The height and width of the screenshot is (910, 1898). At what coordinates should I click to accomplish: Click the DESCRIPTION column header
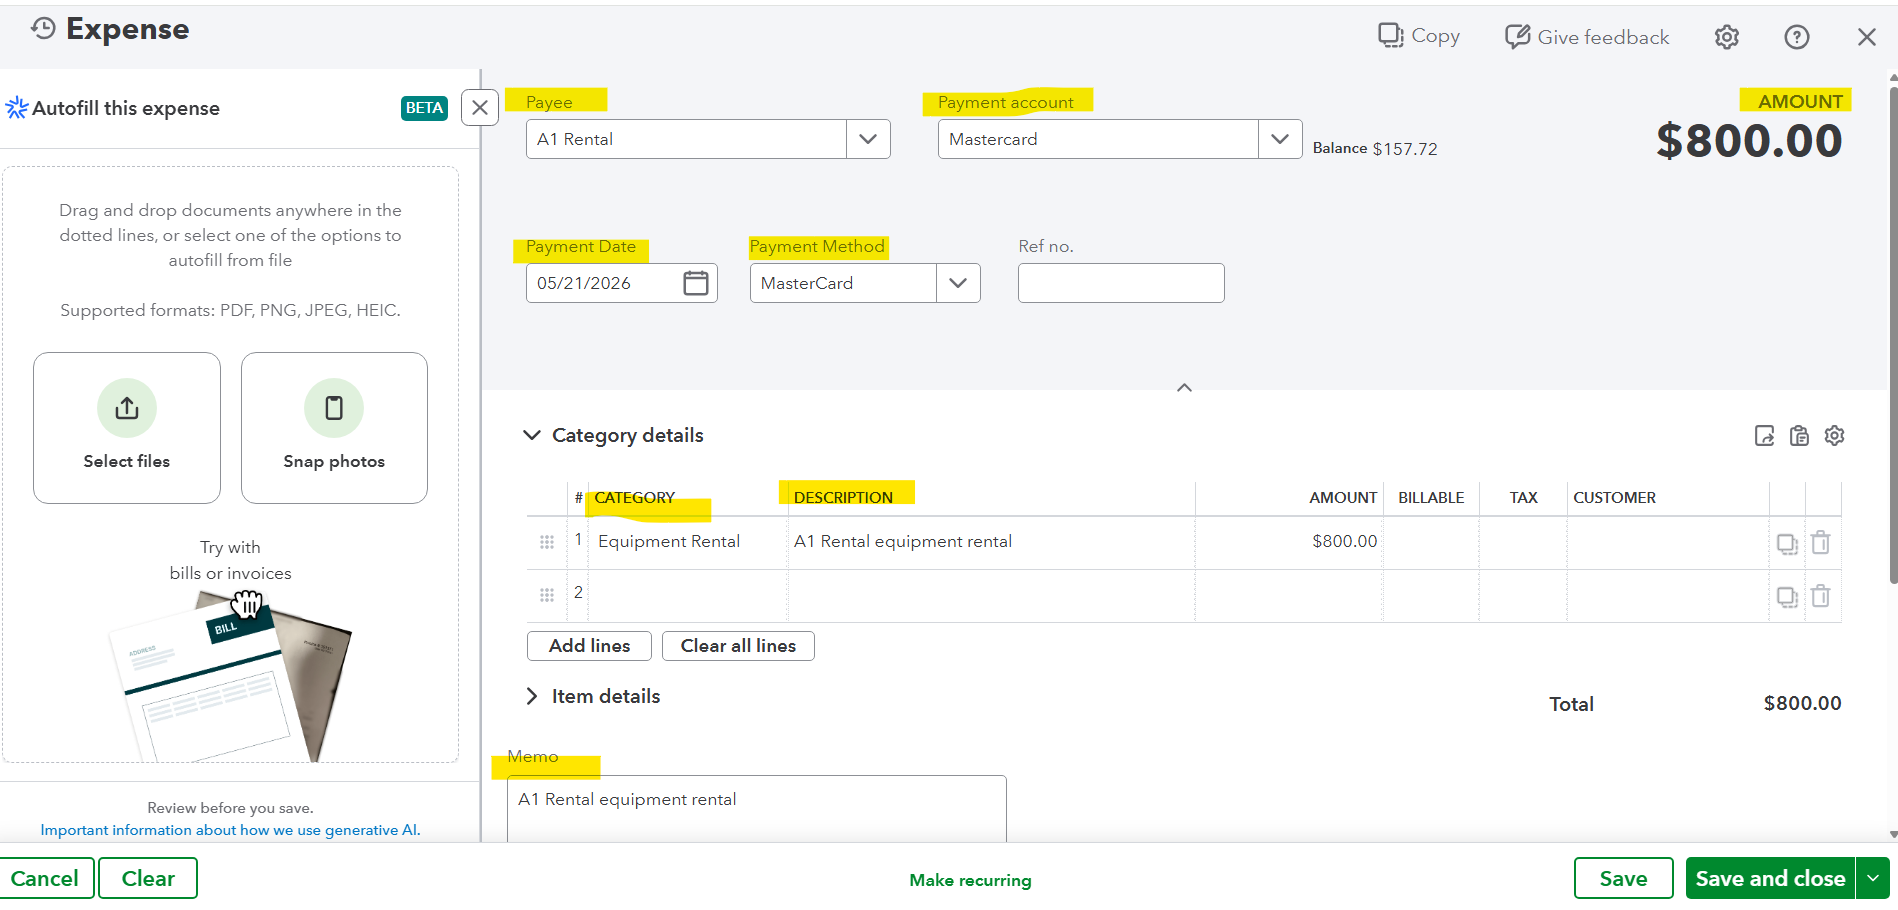[x=843, y=498]
